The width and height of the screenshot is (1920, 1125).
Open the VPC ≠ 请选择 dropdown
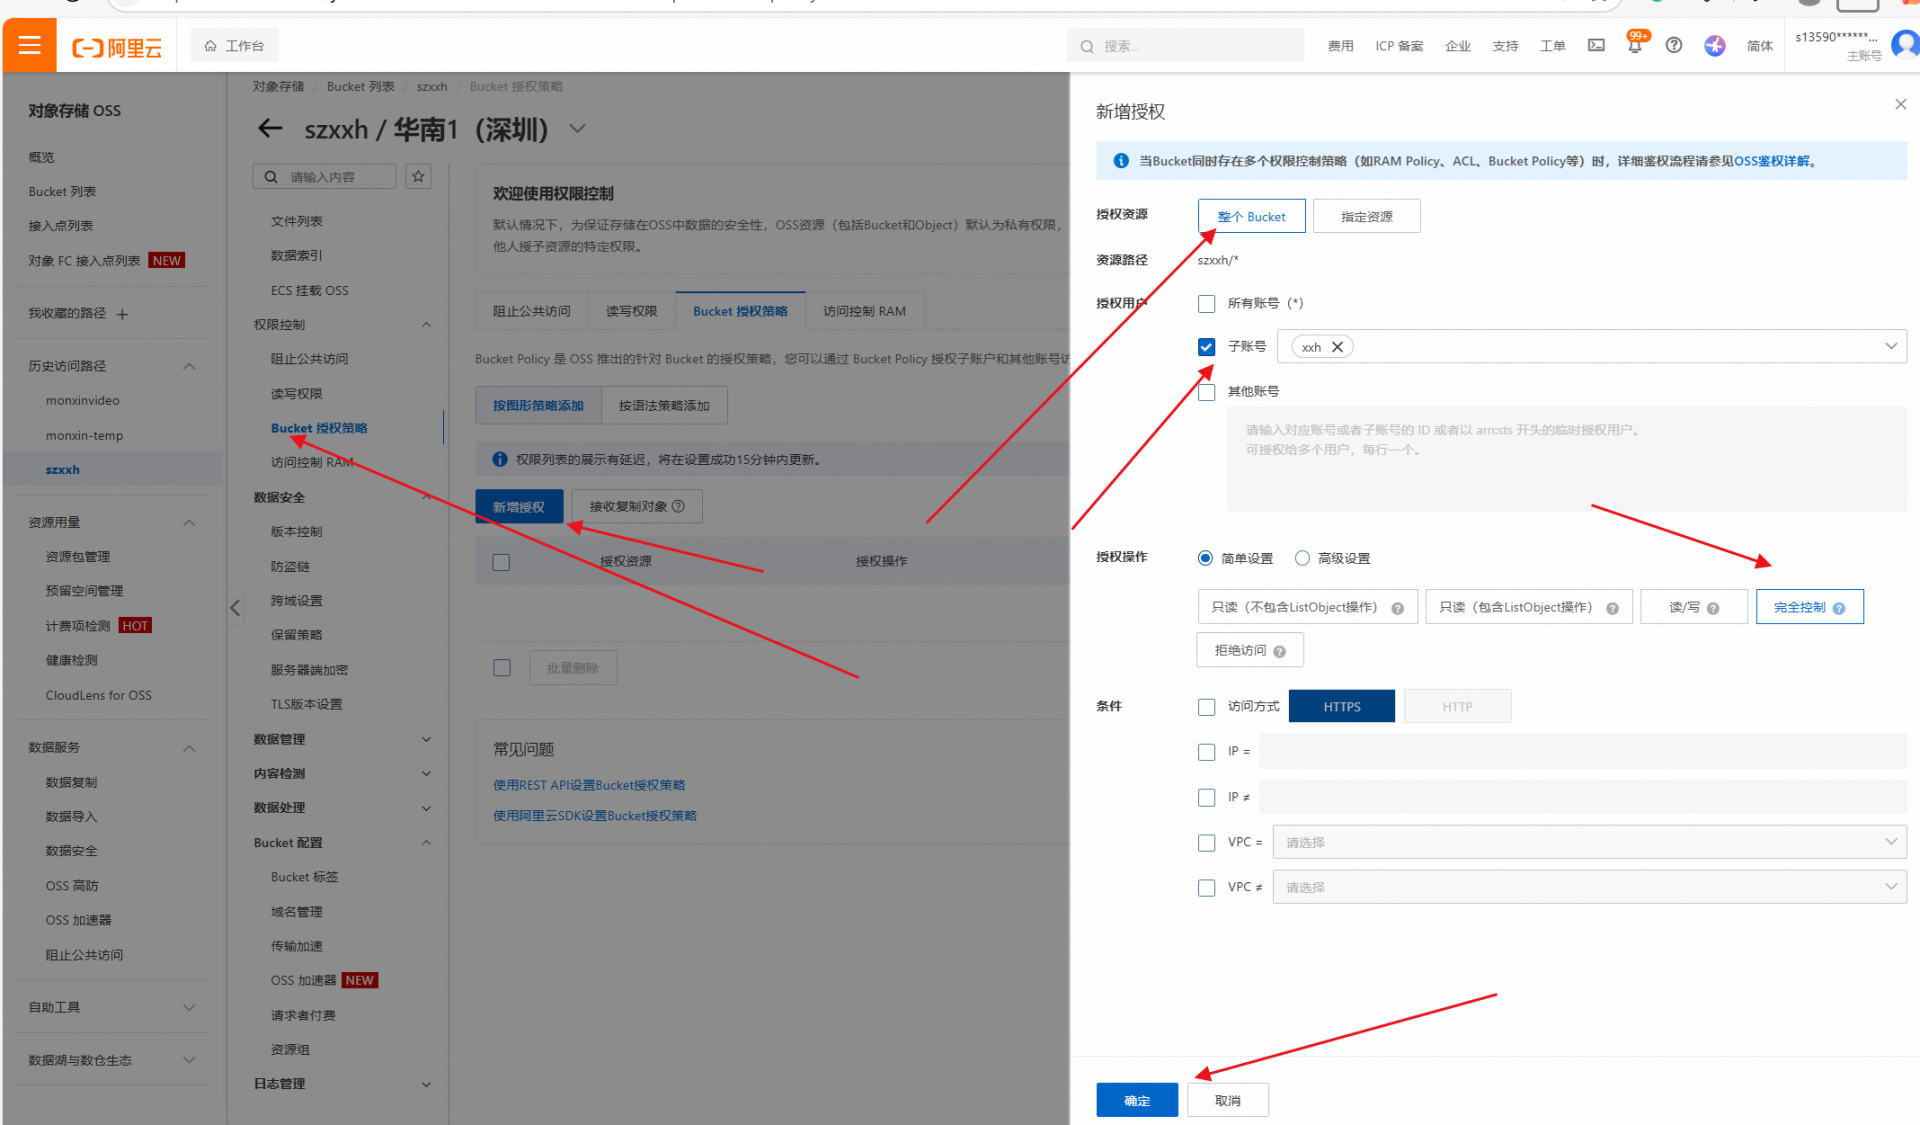pyautogui.click(x=1589, y=887)
